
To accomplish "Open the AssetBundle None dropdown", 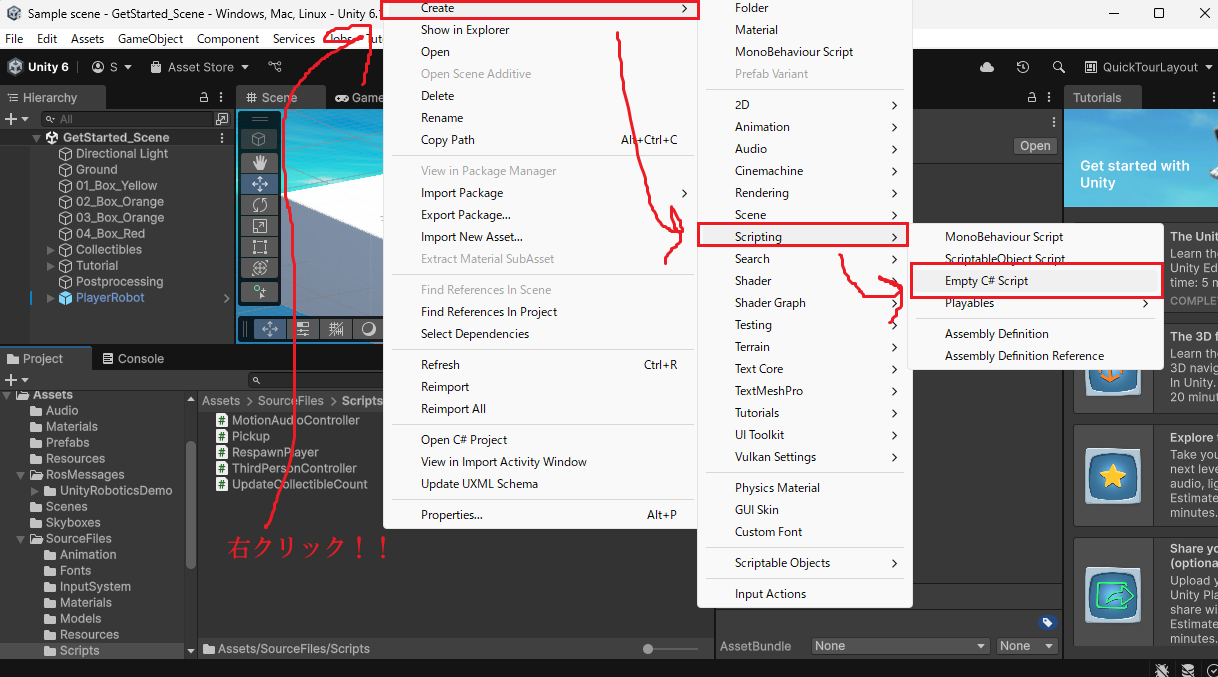I will pos(898,645).
